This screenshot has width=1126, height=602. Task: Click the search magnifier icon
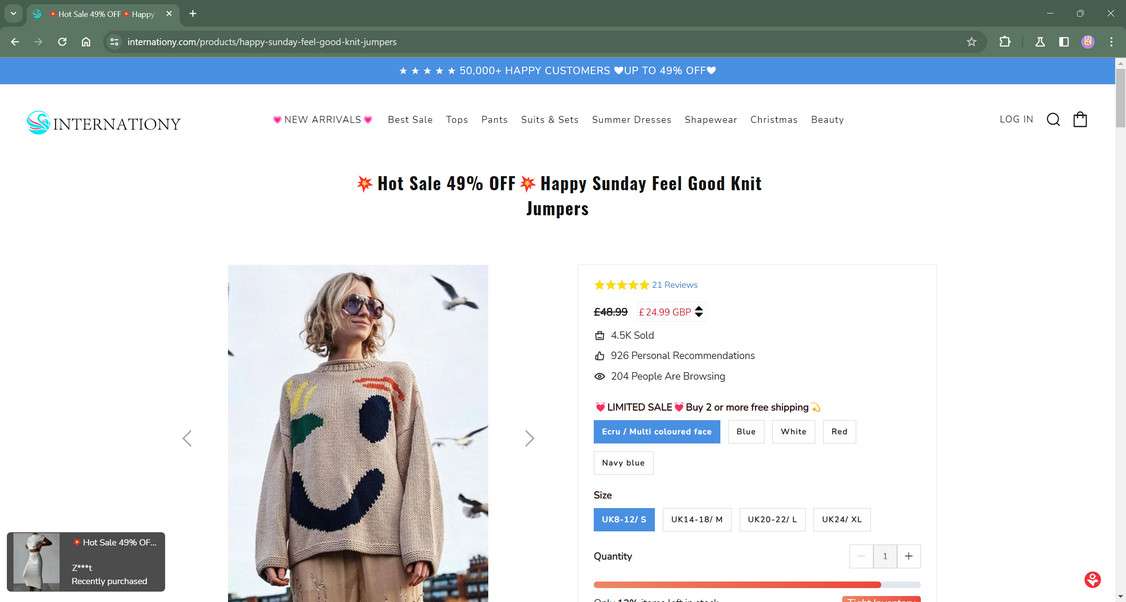click(x=1053, y=120)
